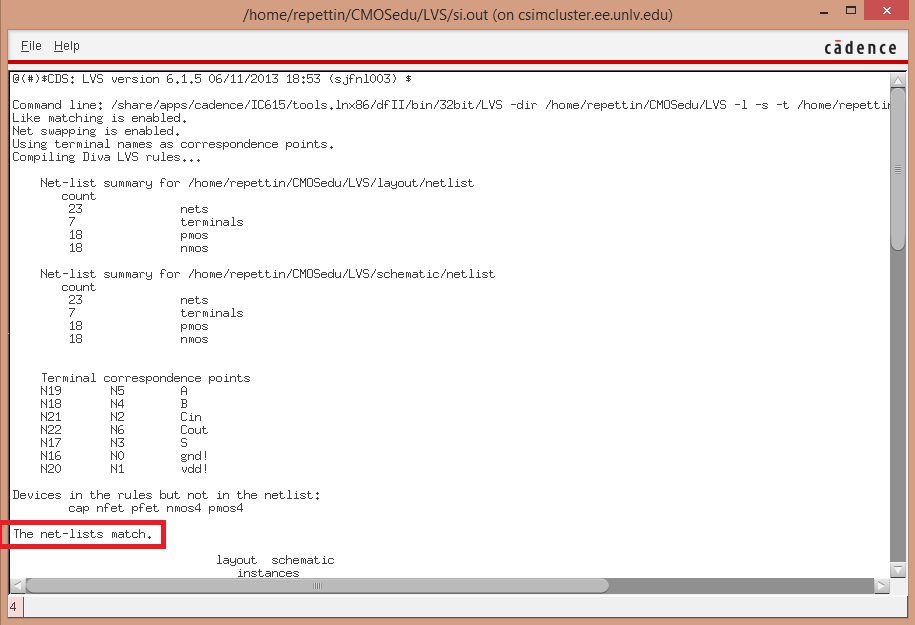Click 'Devices in the rules but not in the netlist:'
The image size is (915, 625).
coord(166,495)
